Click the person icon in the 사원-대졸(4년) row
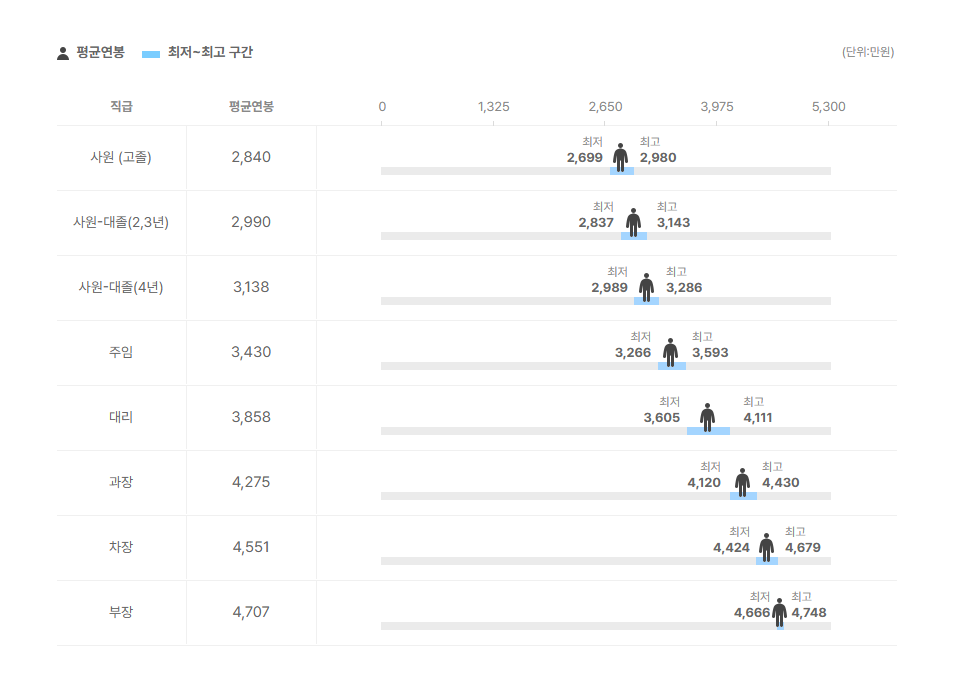The width and height of the screenshot is (953, 693). click(x=647, y=287)
